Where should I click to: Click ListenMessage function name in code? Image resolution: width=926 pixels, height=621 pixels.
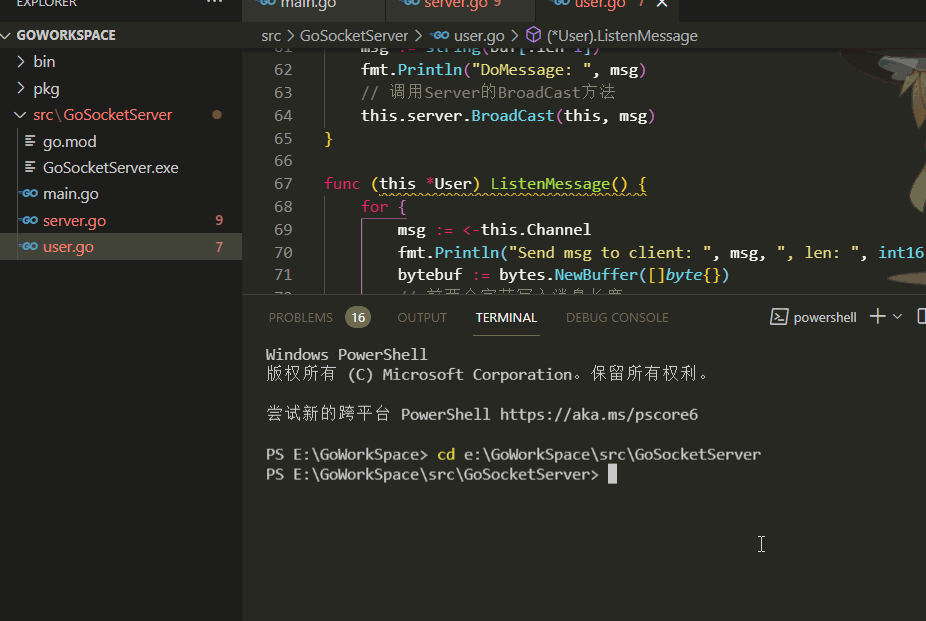click(550, 184)
